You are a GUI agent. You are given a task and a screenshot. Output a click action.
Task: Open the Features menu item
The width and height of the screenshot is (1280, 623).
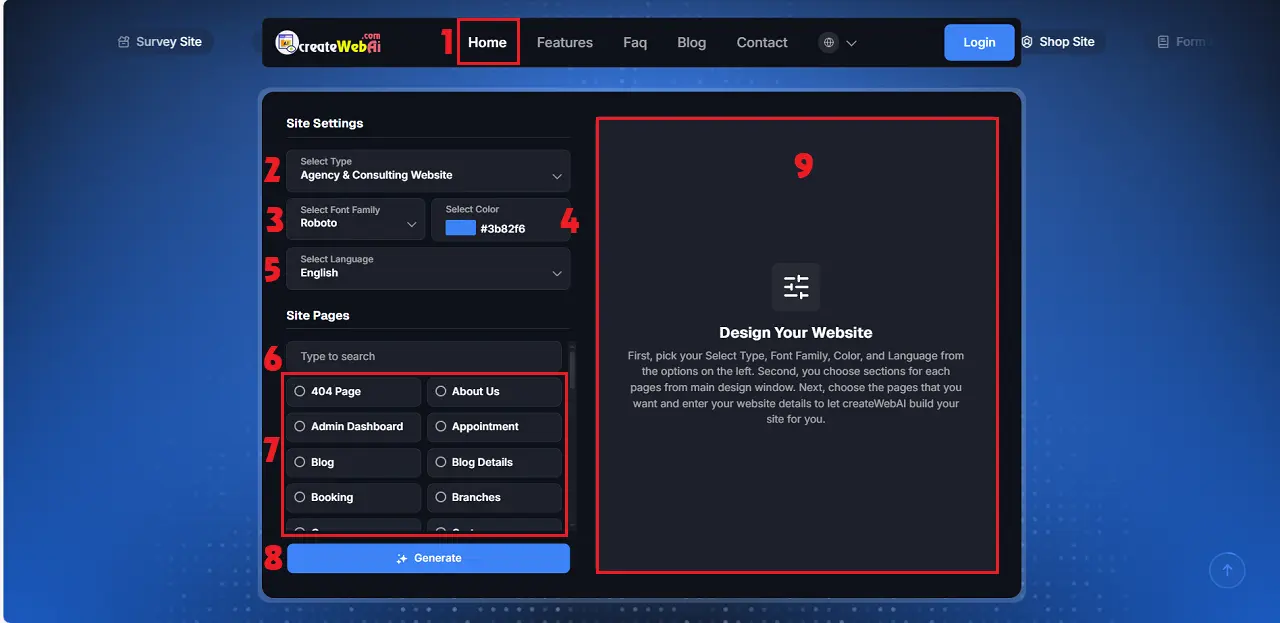(x=564, y=42)
